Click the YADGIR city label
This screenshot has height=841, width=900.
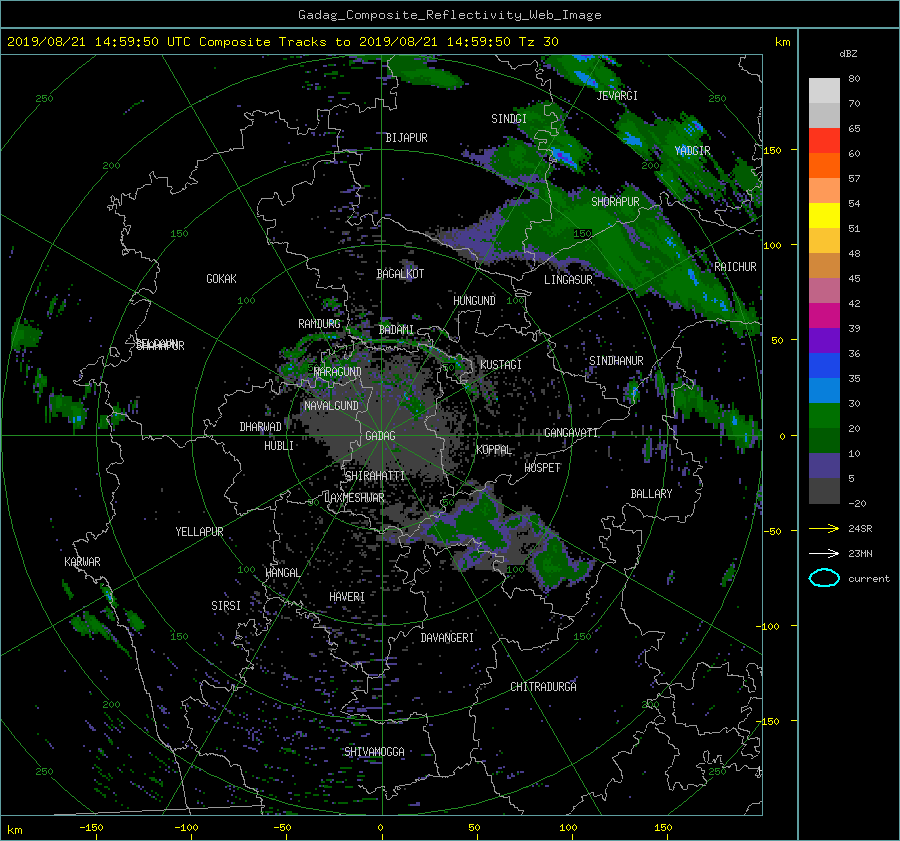click(x=692, y=151)
